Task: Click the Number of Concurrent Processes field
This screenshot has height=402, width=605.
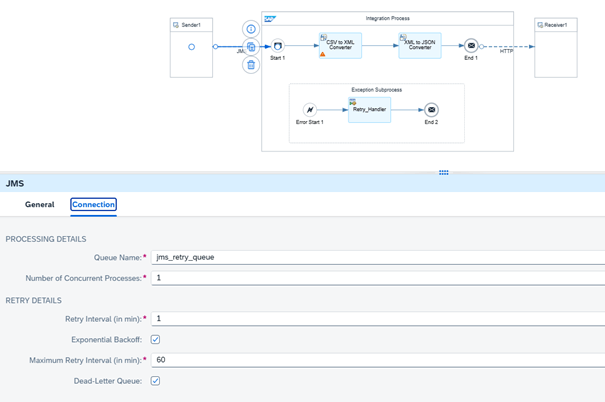Action: [375, 278]
